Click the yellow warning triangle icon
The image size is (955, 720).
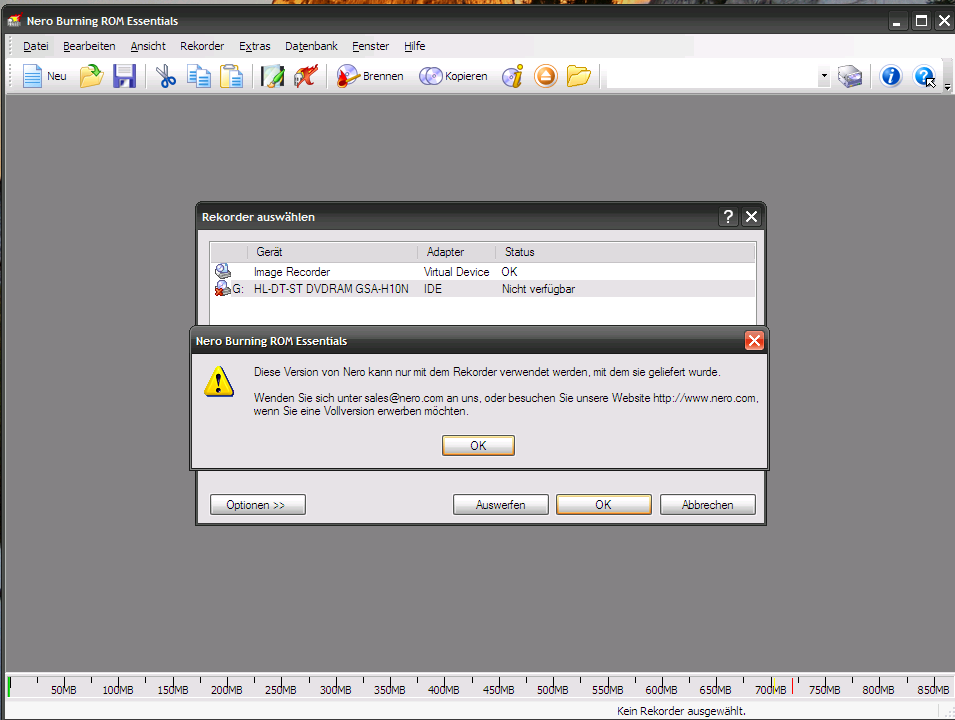pyautogui.click(x=219, y=382)
